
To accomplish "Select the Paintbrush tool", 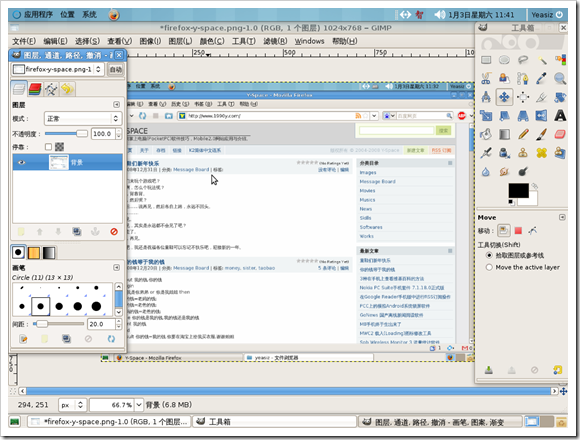I will (x=542, y=134).
